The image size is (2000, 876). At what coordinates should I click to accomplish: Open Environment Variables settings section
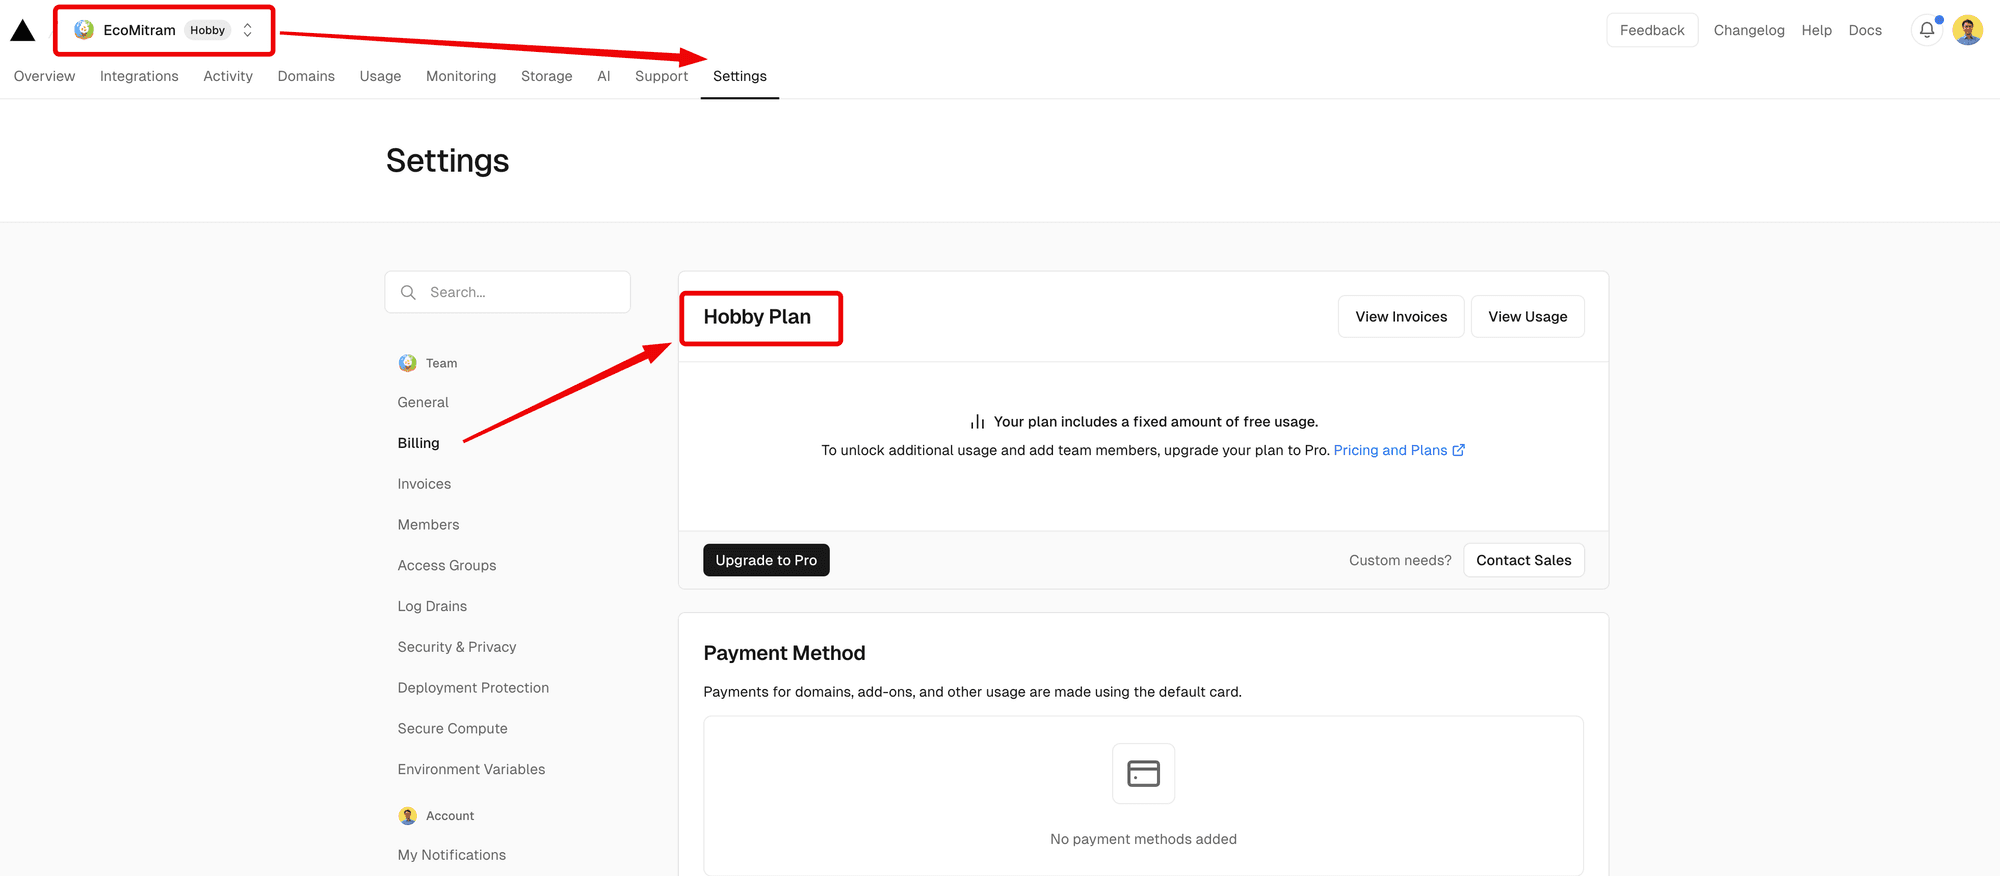coord(471,769)
